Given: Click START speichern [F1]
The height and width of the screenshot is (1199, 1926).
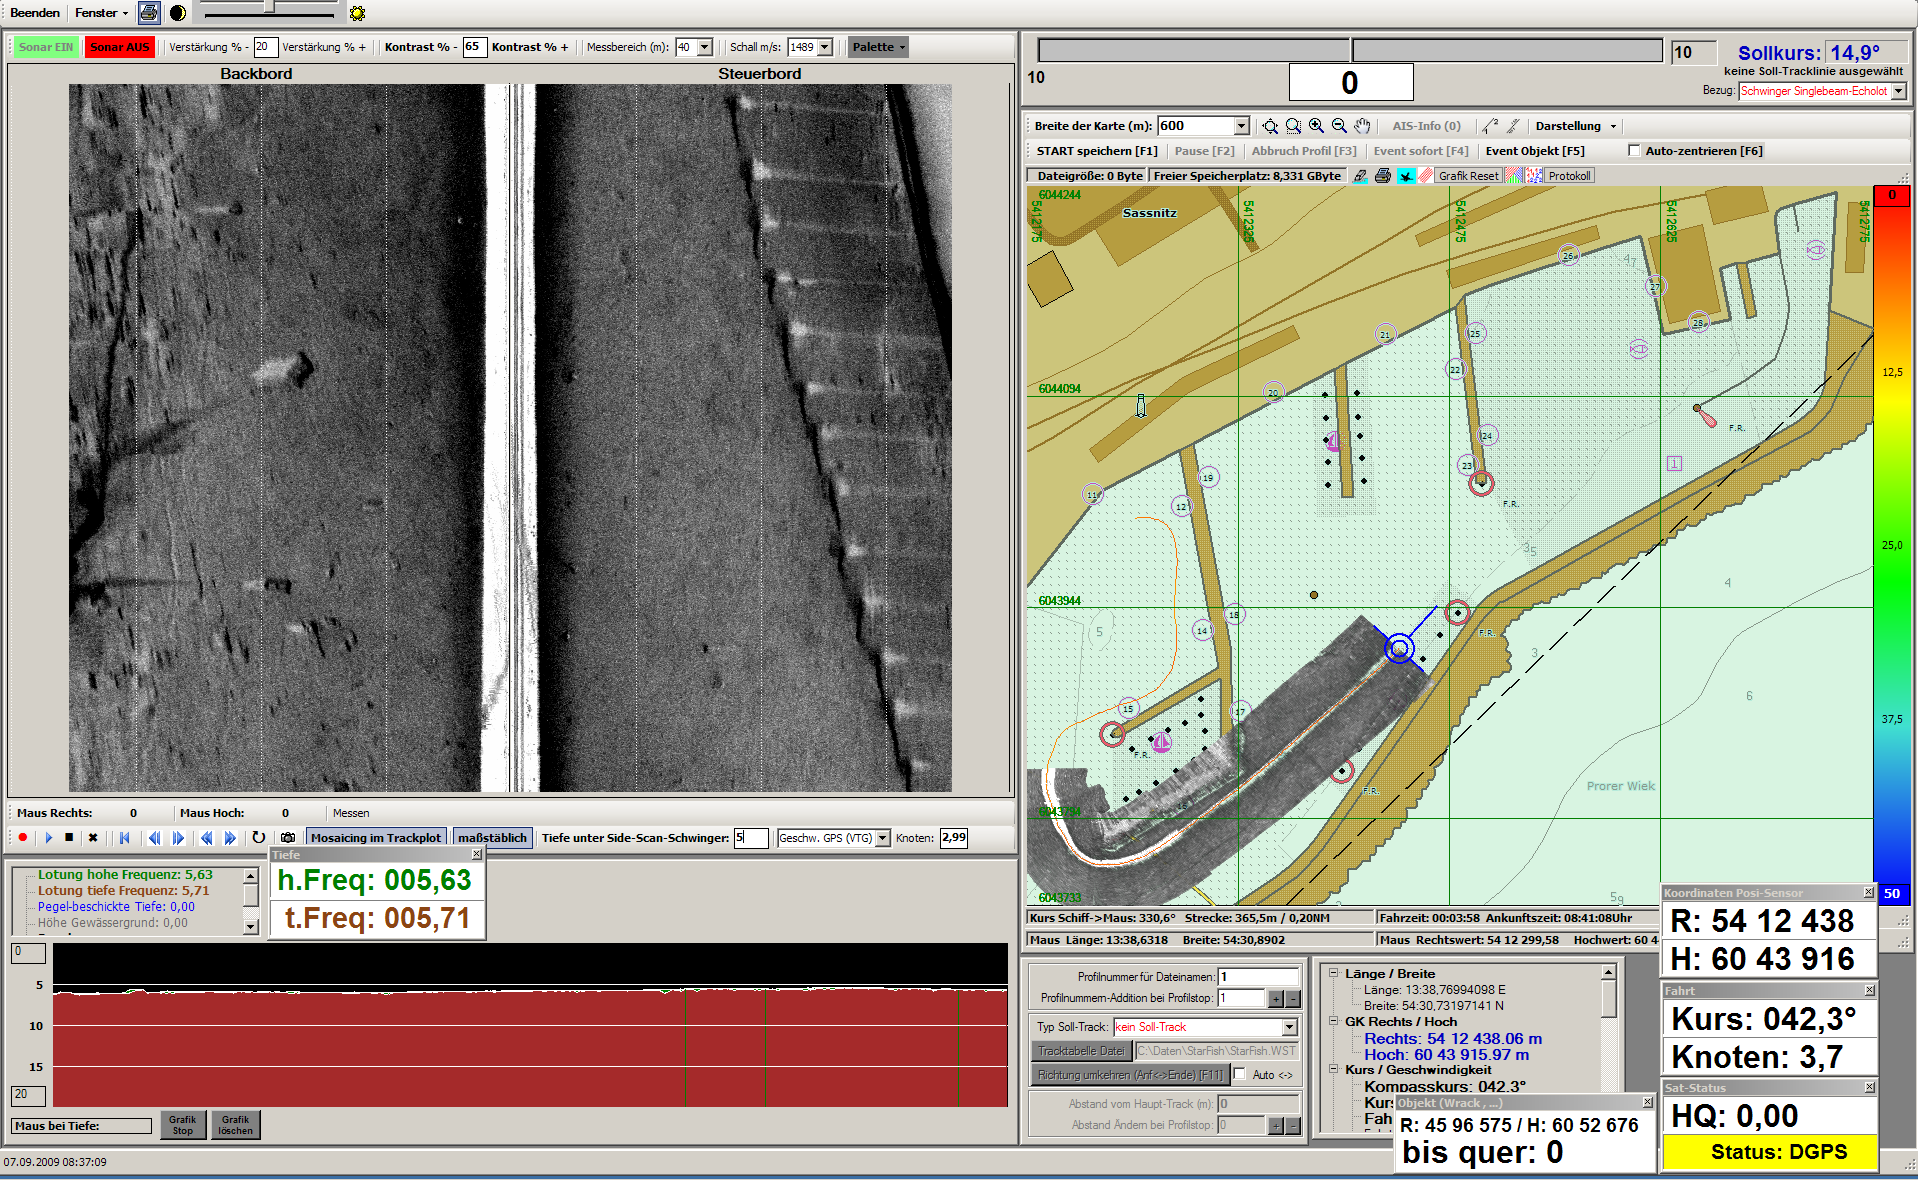Looking at the screenshot, I should pos(1096,151).
